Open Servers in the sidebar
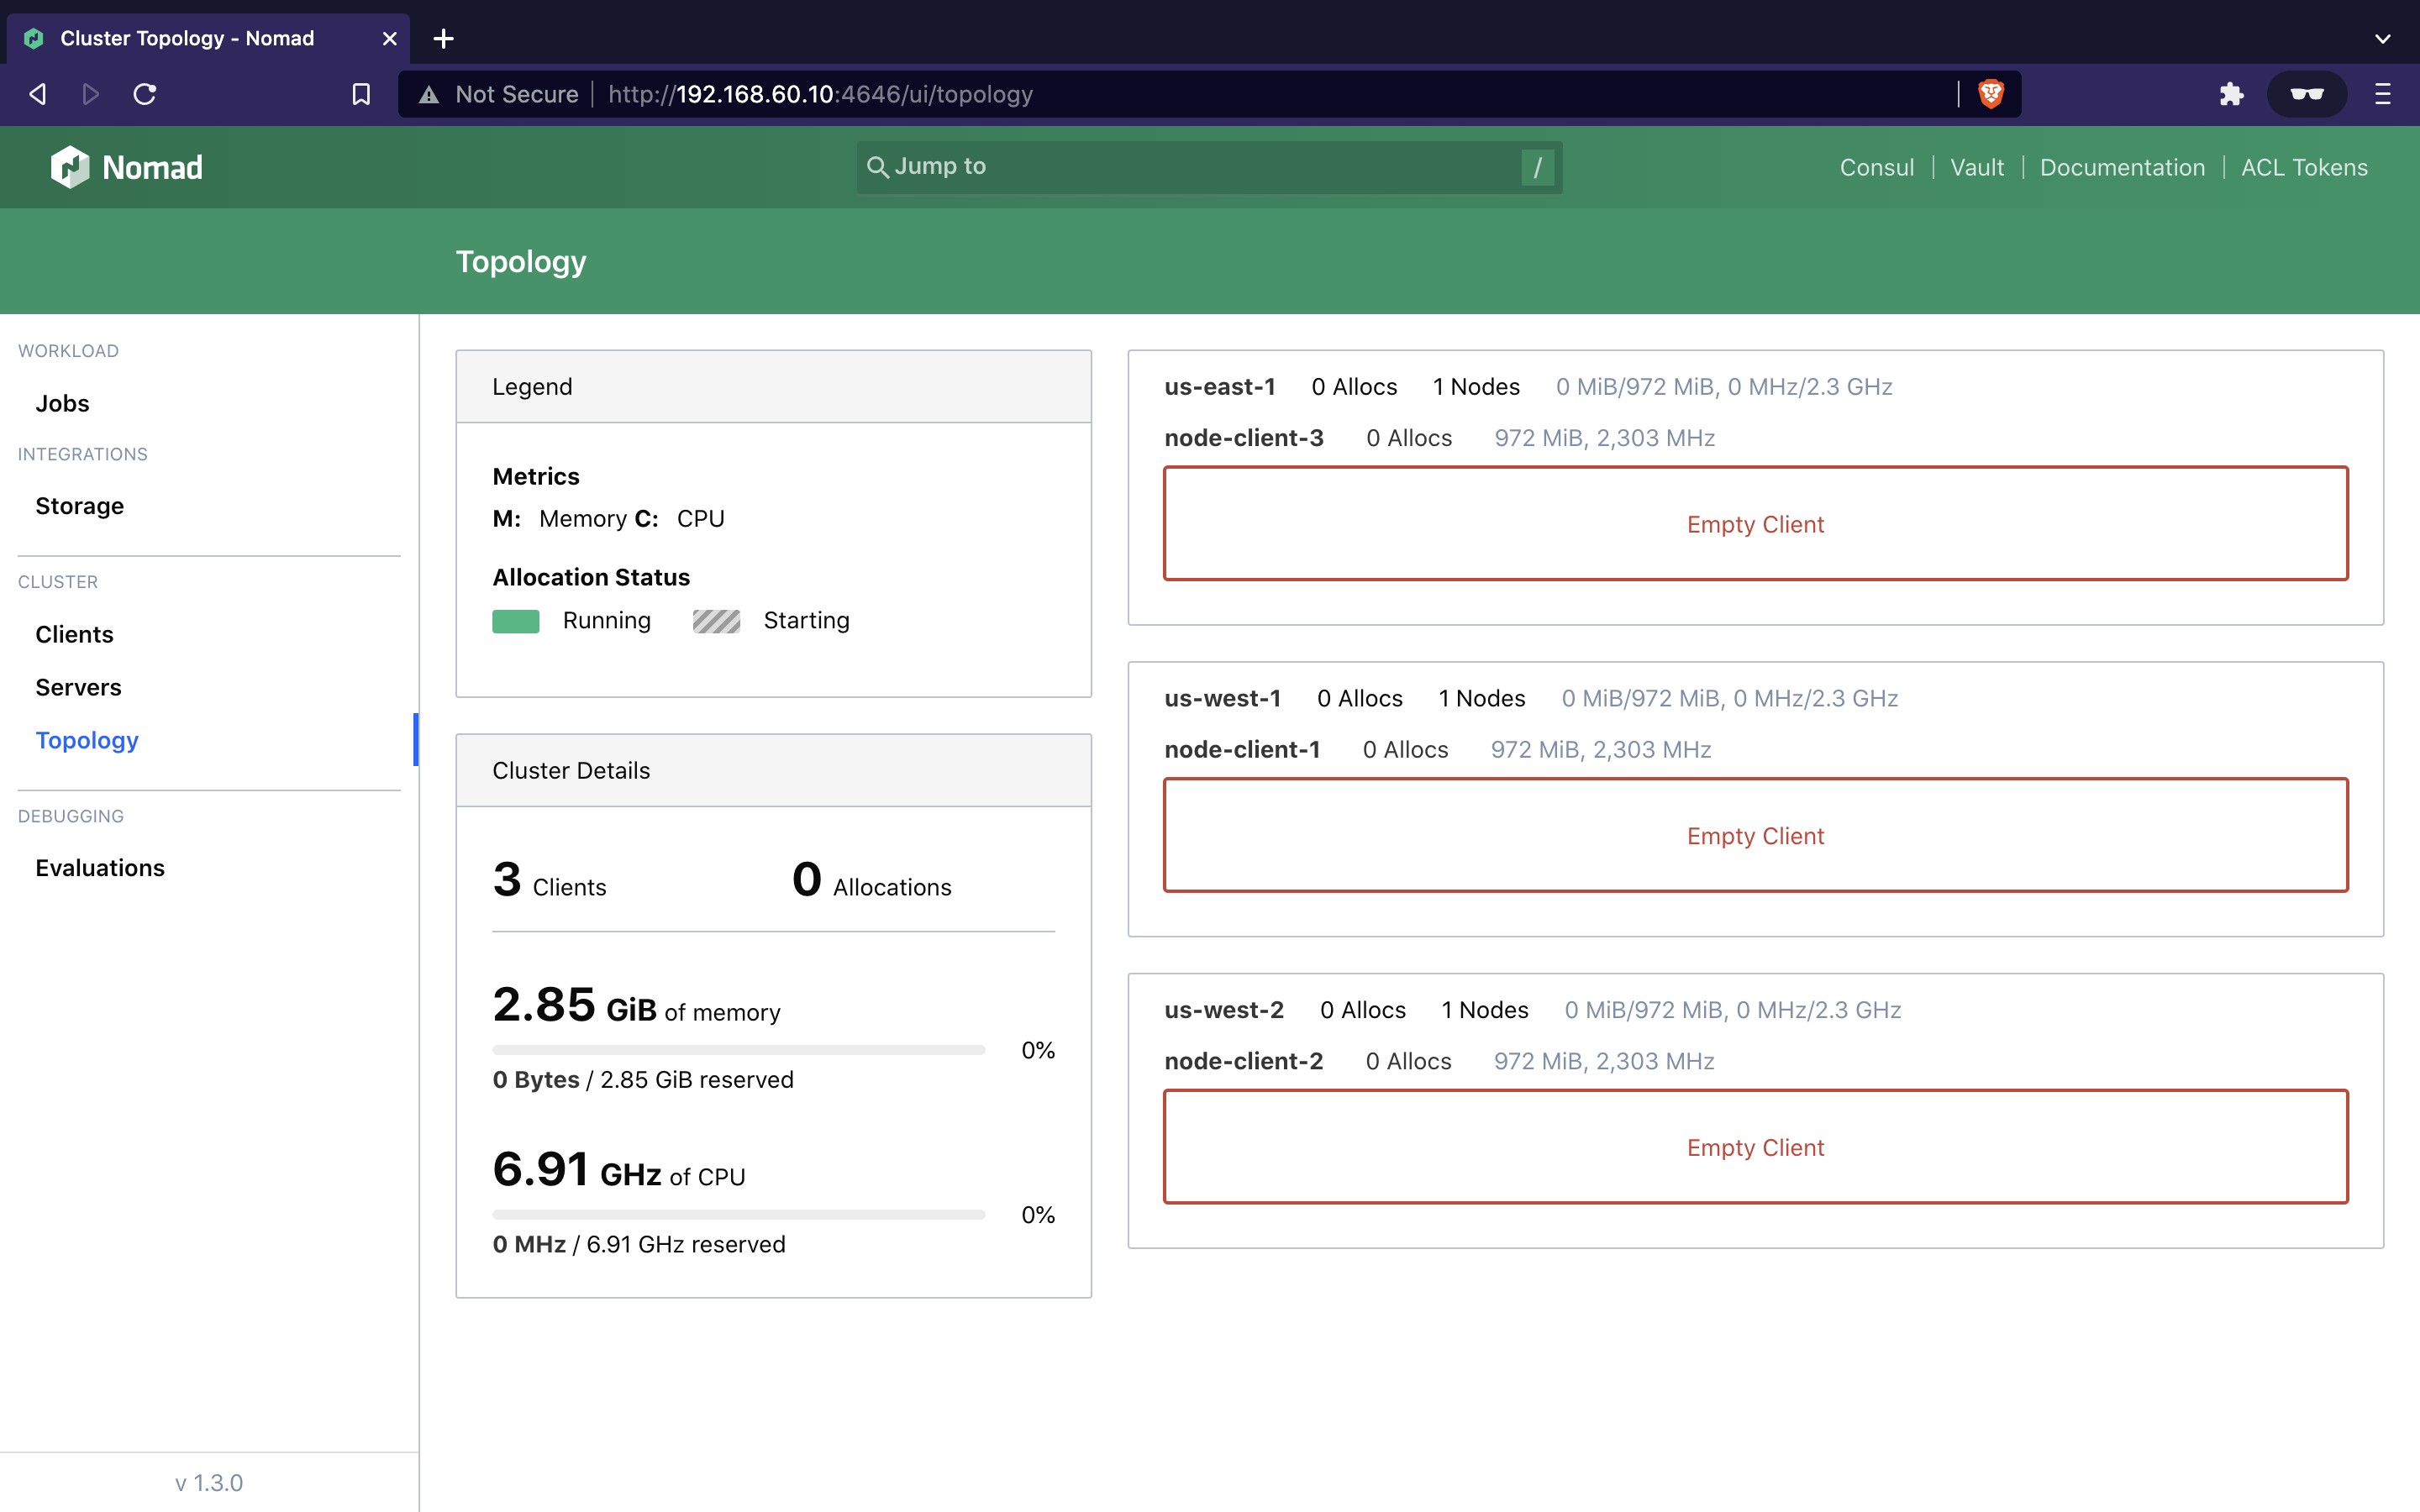The image size is (2420, 1512). [78, 687]
